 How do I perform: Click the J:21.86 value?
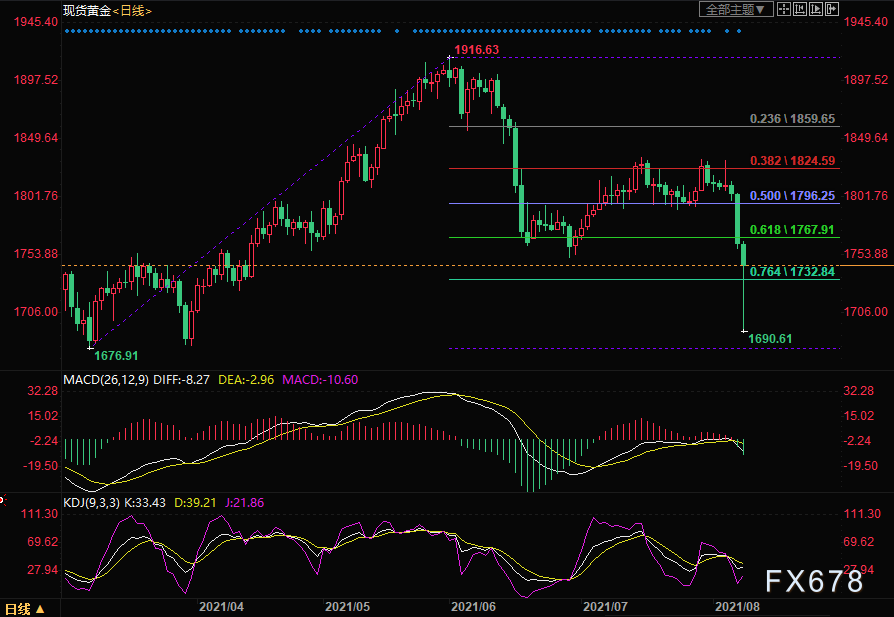click(245, 503)
